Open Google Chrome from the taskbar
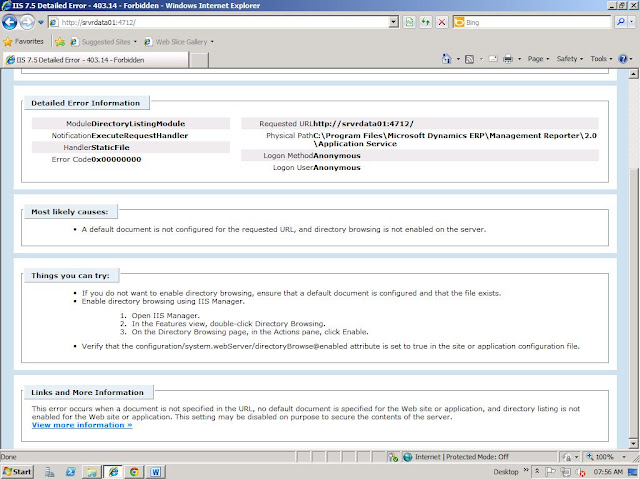640x480 pixels. 134,472
